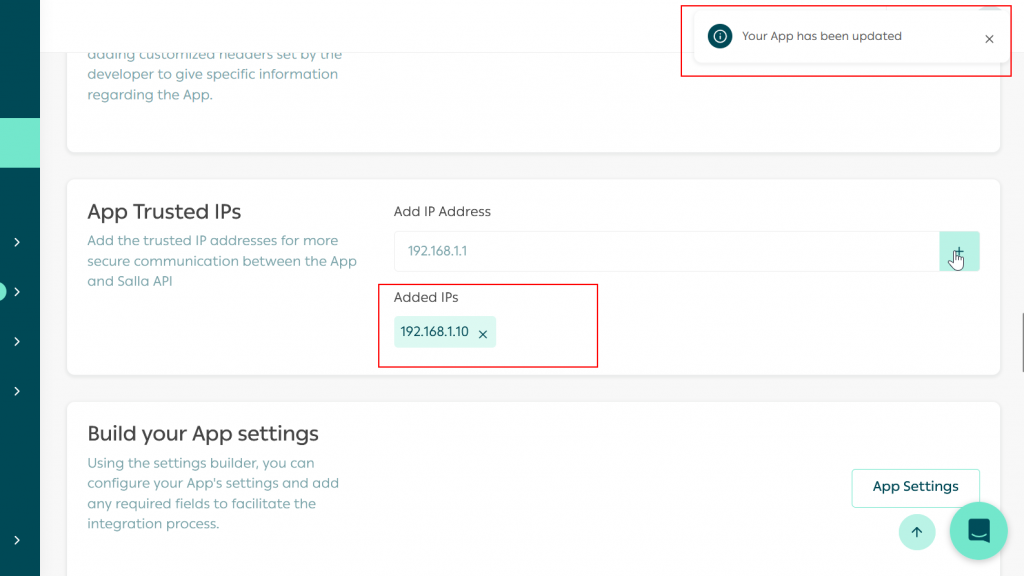Image resolution: width=1024 pixels, height=576 pixels.
Task: Click the plus icon to add the IP
Action: click(958, 251)
